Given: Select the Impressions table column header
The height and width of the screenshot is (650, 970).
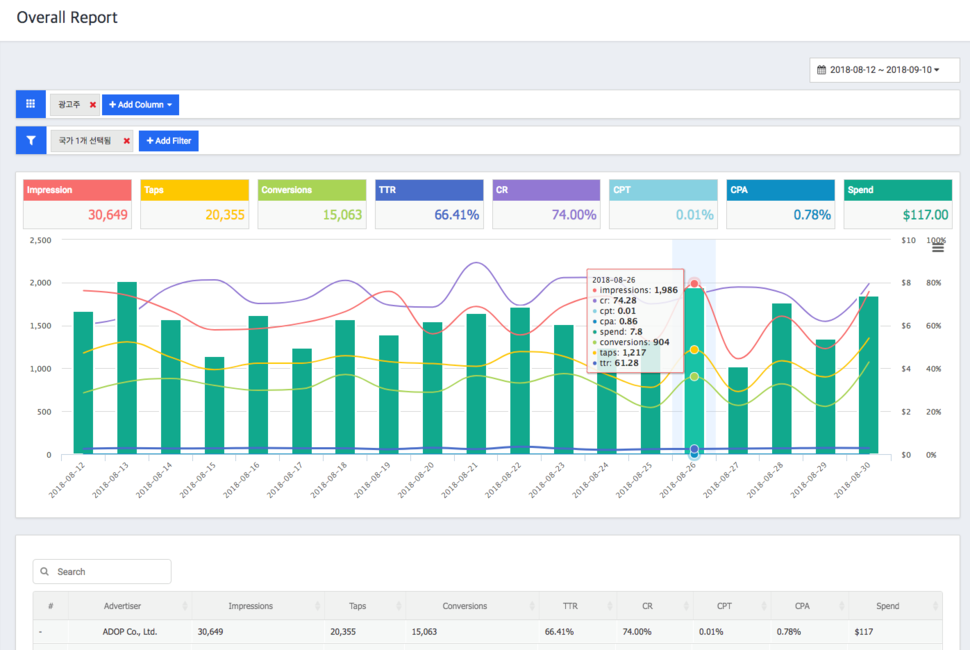Looking at the screenshot, I should click(x=250, y=606).
